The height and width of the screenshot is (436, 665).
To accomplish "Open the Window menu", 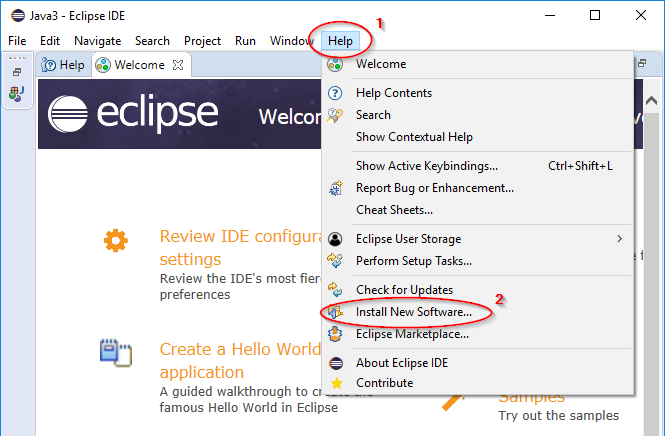I will 291,41.
